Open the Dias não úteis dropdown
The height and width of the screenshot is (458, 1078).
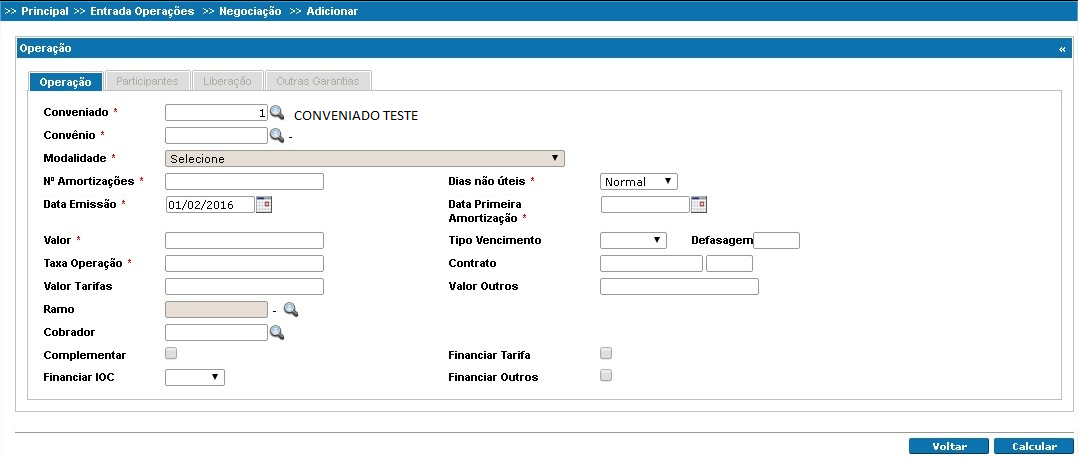tap(639, 182)
